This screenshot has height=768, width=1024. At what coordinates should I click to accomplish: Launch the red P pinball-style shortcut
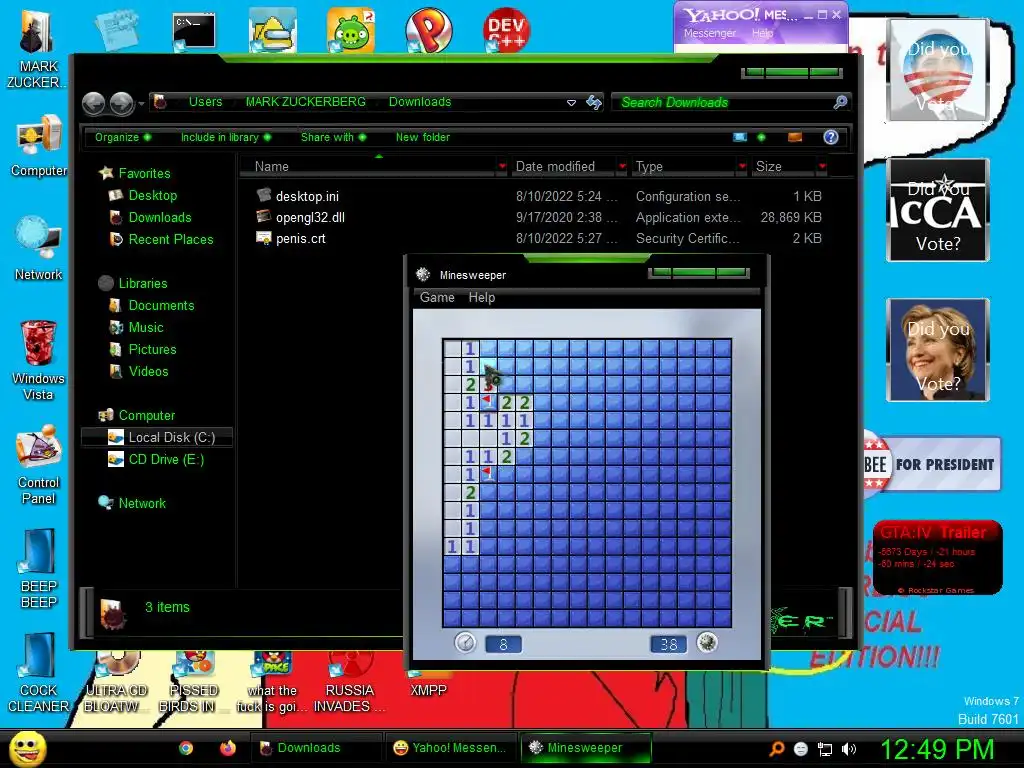tap(428, 31)
